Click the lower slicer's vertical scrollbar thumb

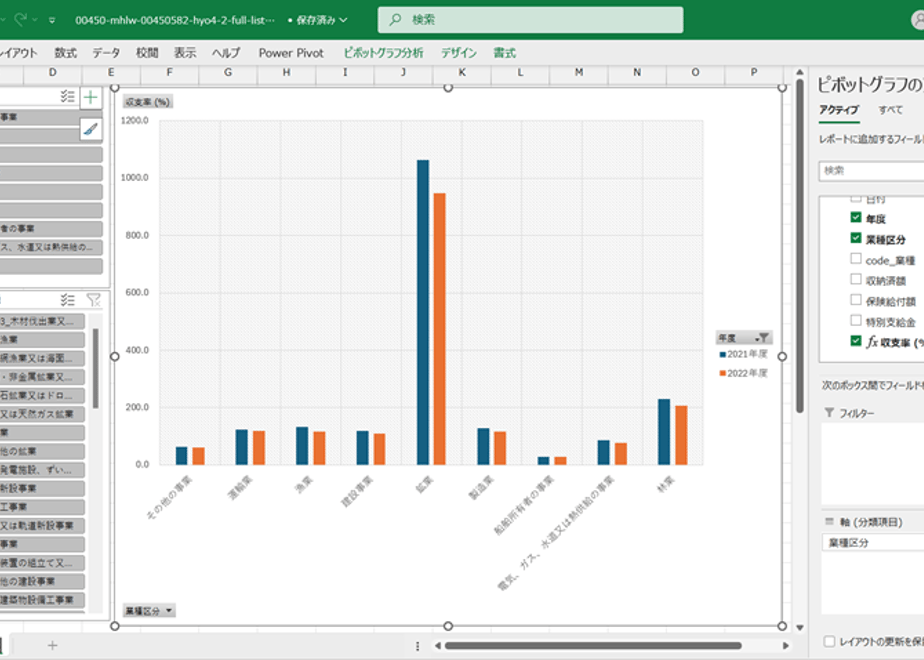pyautogui.click(x=95, y=368)
